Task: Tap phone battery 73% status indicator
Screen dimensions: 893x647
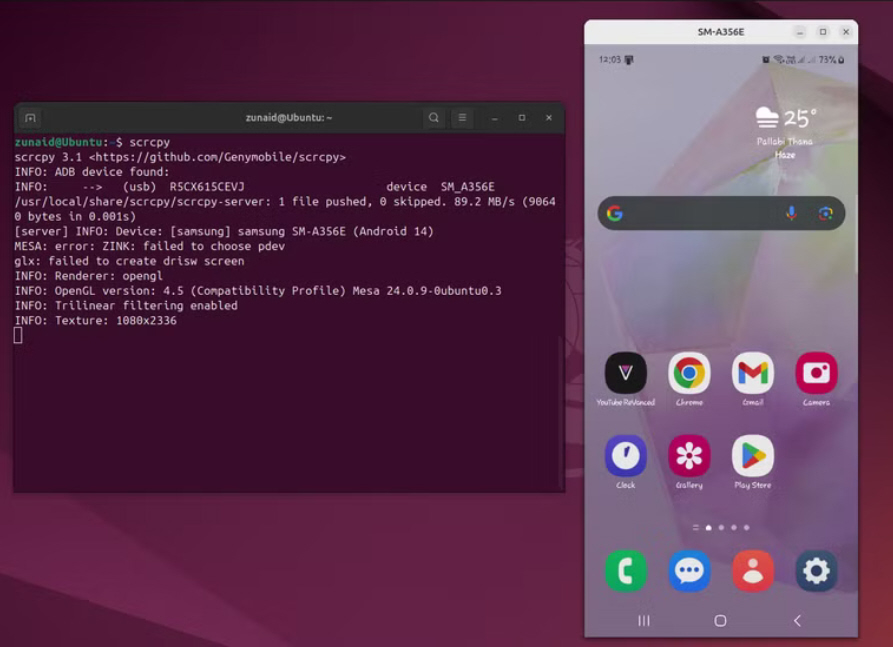Action: [831, 60]
